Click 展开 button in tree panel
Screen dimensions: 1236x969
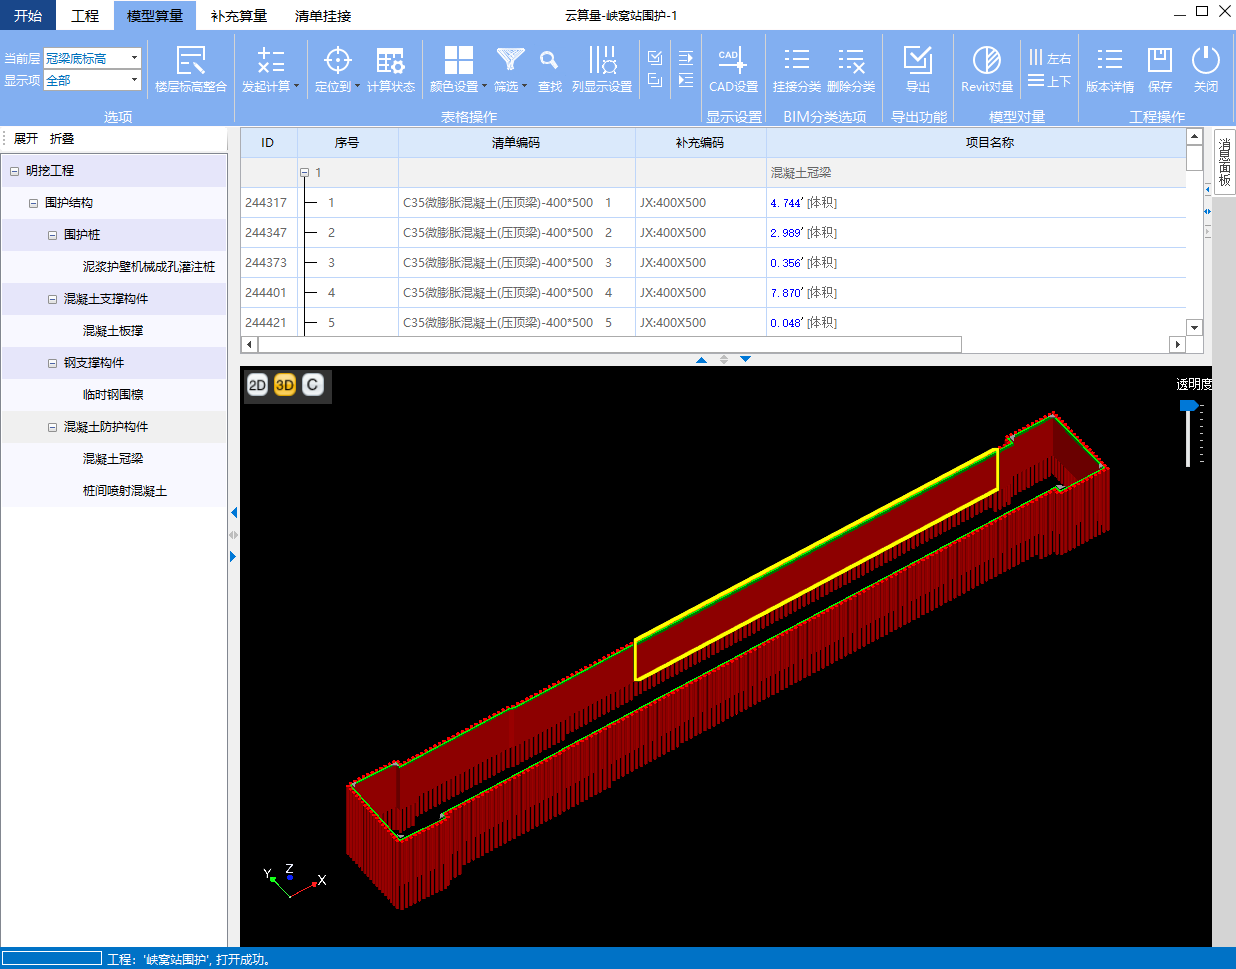point(26,139)
